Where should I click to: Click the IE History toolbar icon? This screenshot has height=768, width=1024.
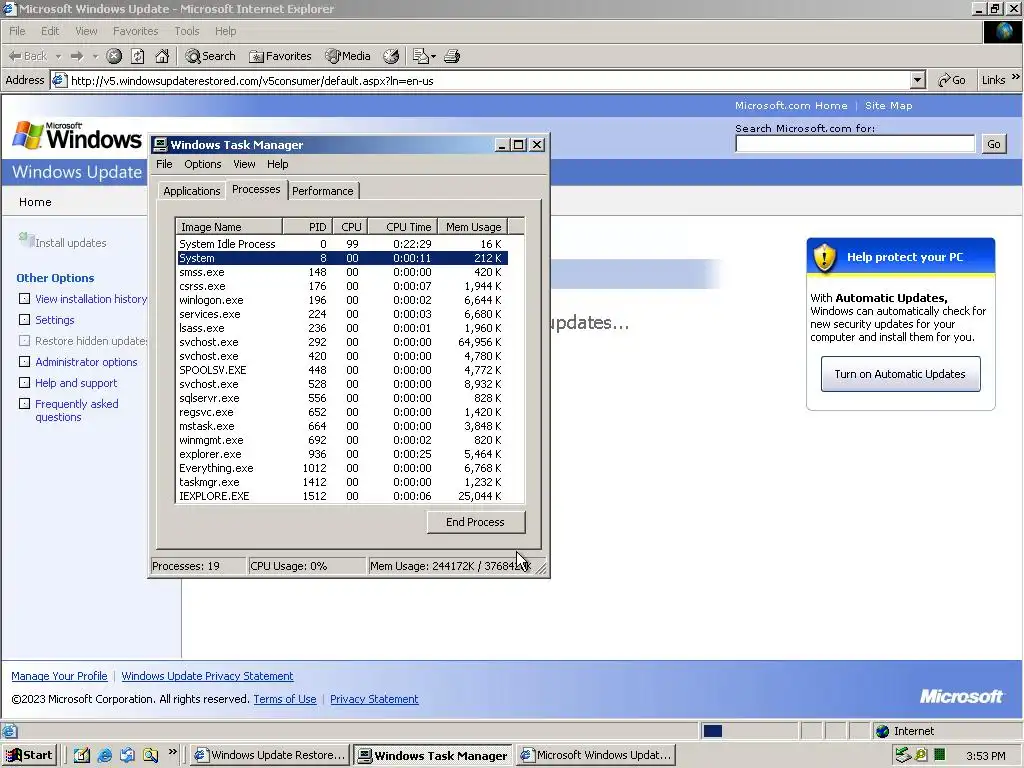coord(391,56)
